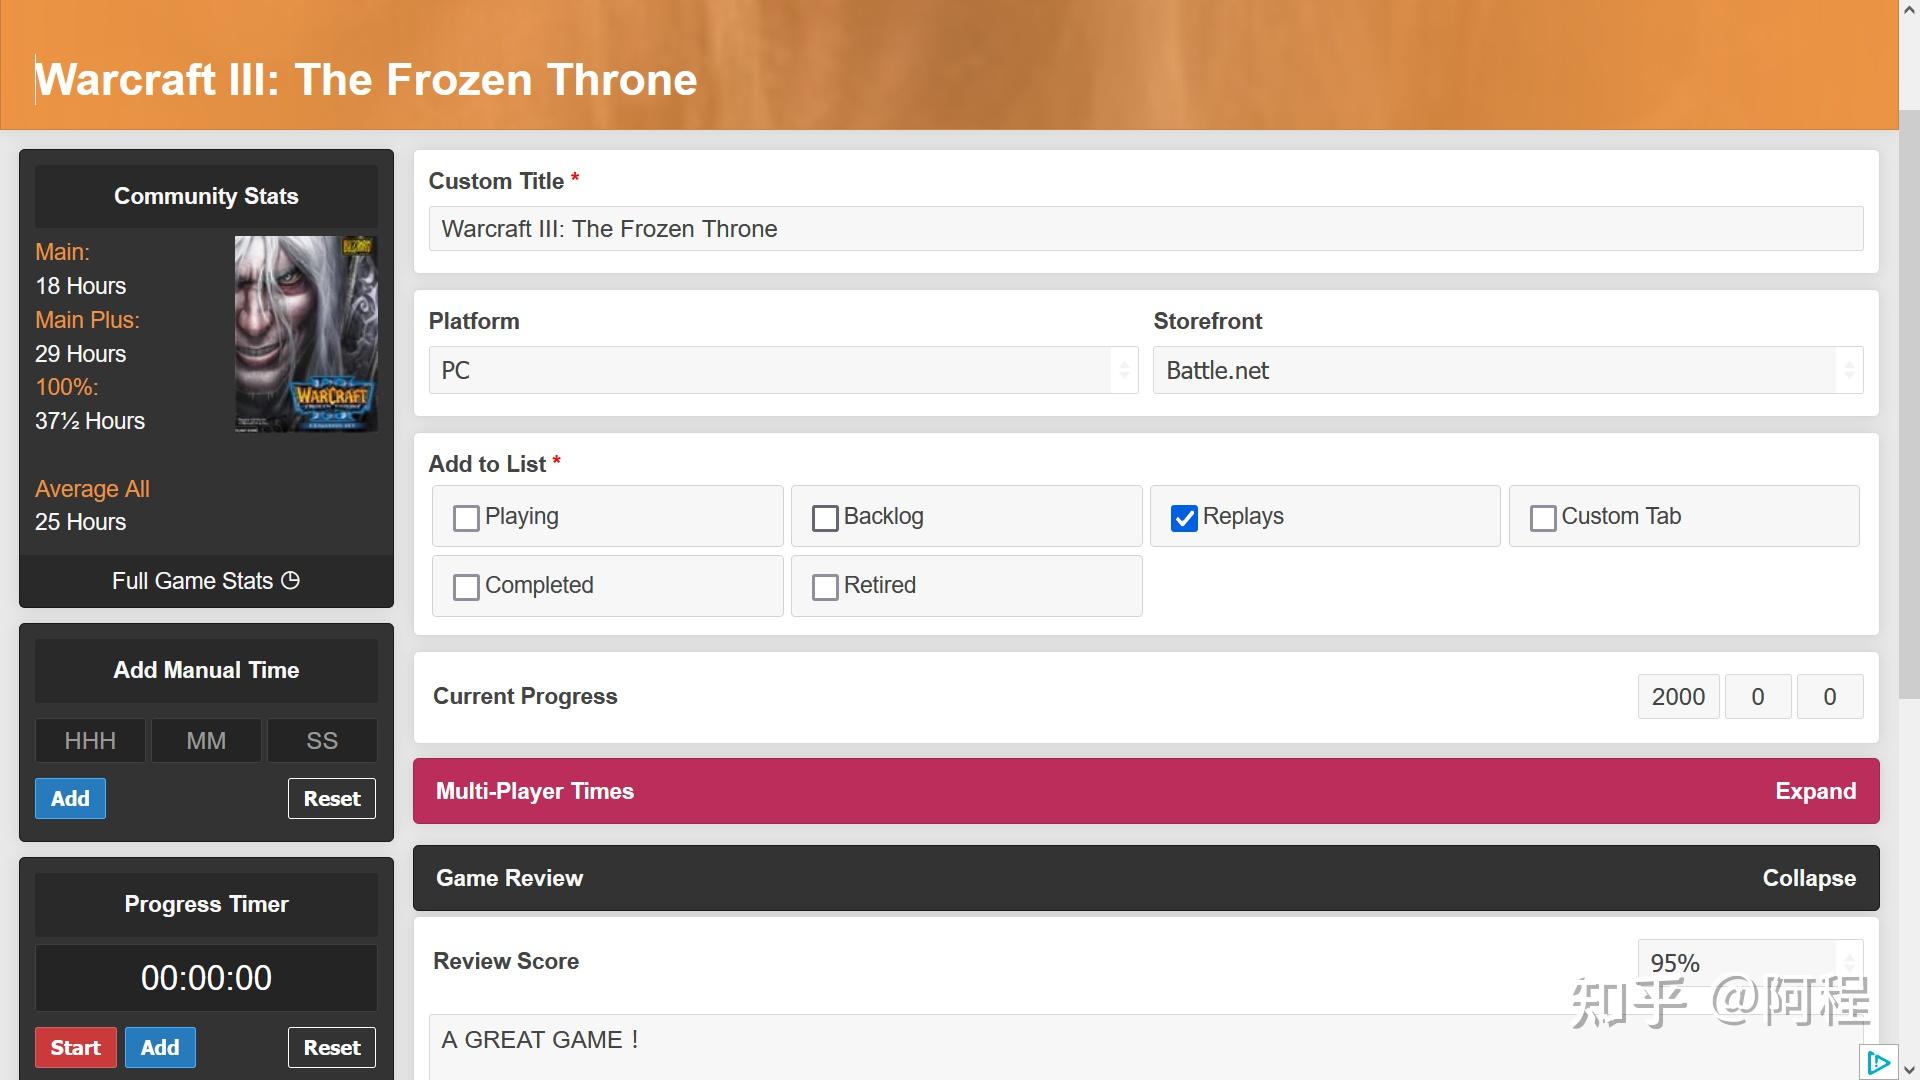
Task: Click the ad choices icon in the corner
Action: (x=1878, y=1062)
